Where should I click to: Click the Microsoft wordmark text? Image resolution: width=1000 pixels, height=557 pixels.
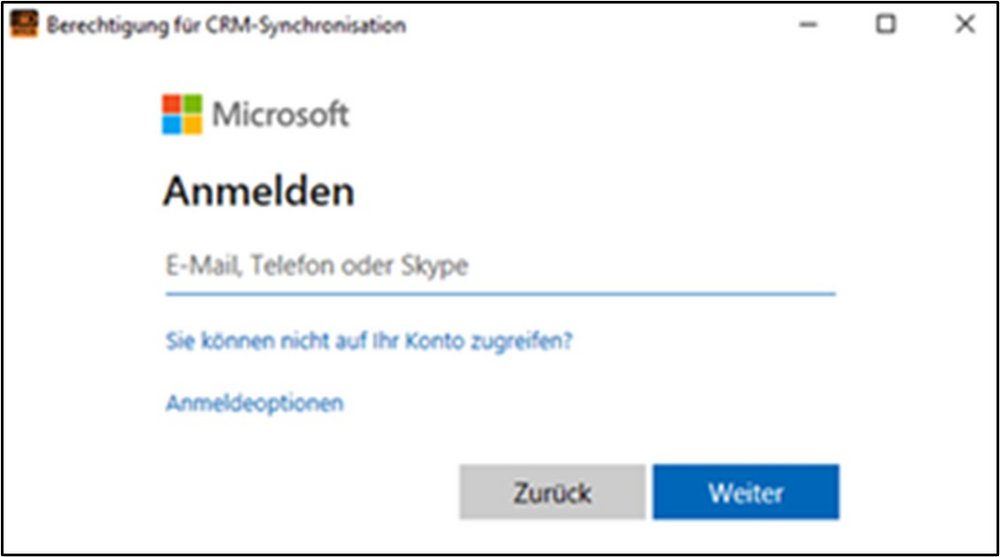280,115
